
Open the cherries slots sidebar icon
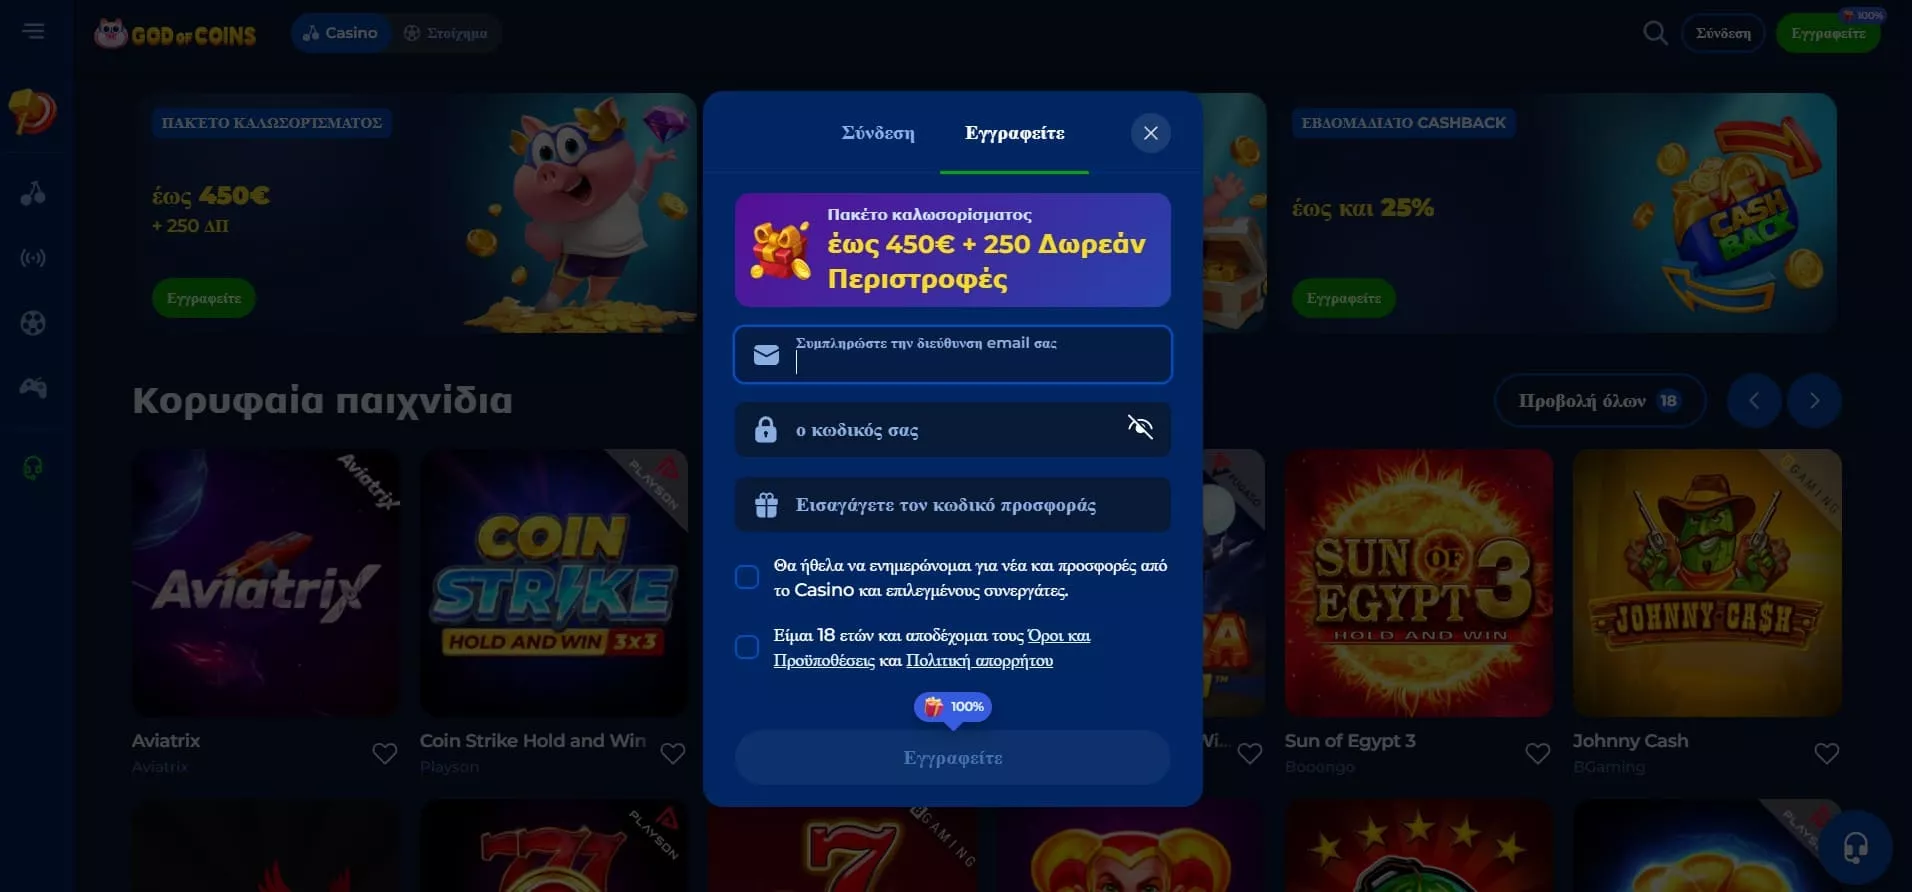[x=33, y=193]
